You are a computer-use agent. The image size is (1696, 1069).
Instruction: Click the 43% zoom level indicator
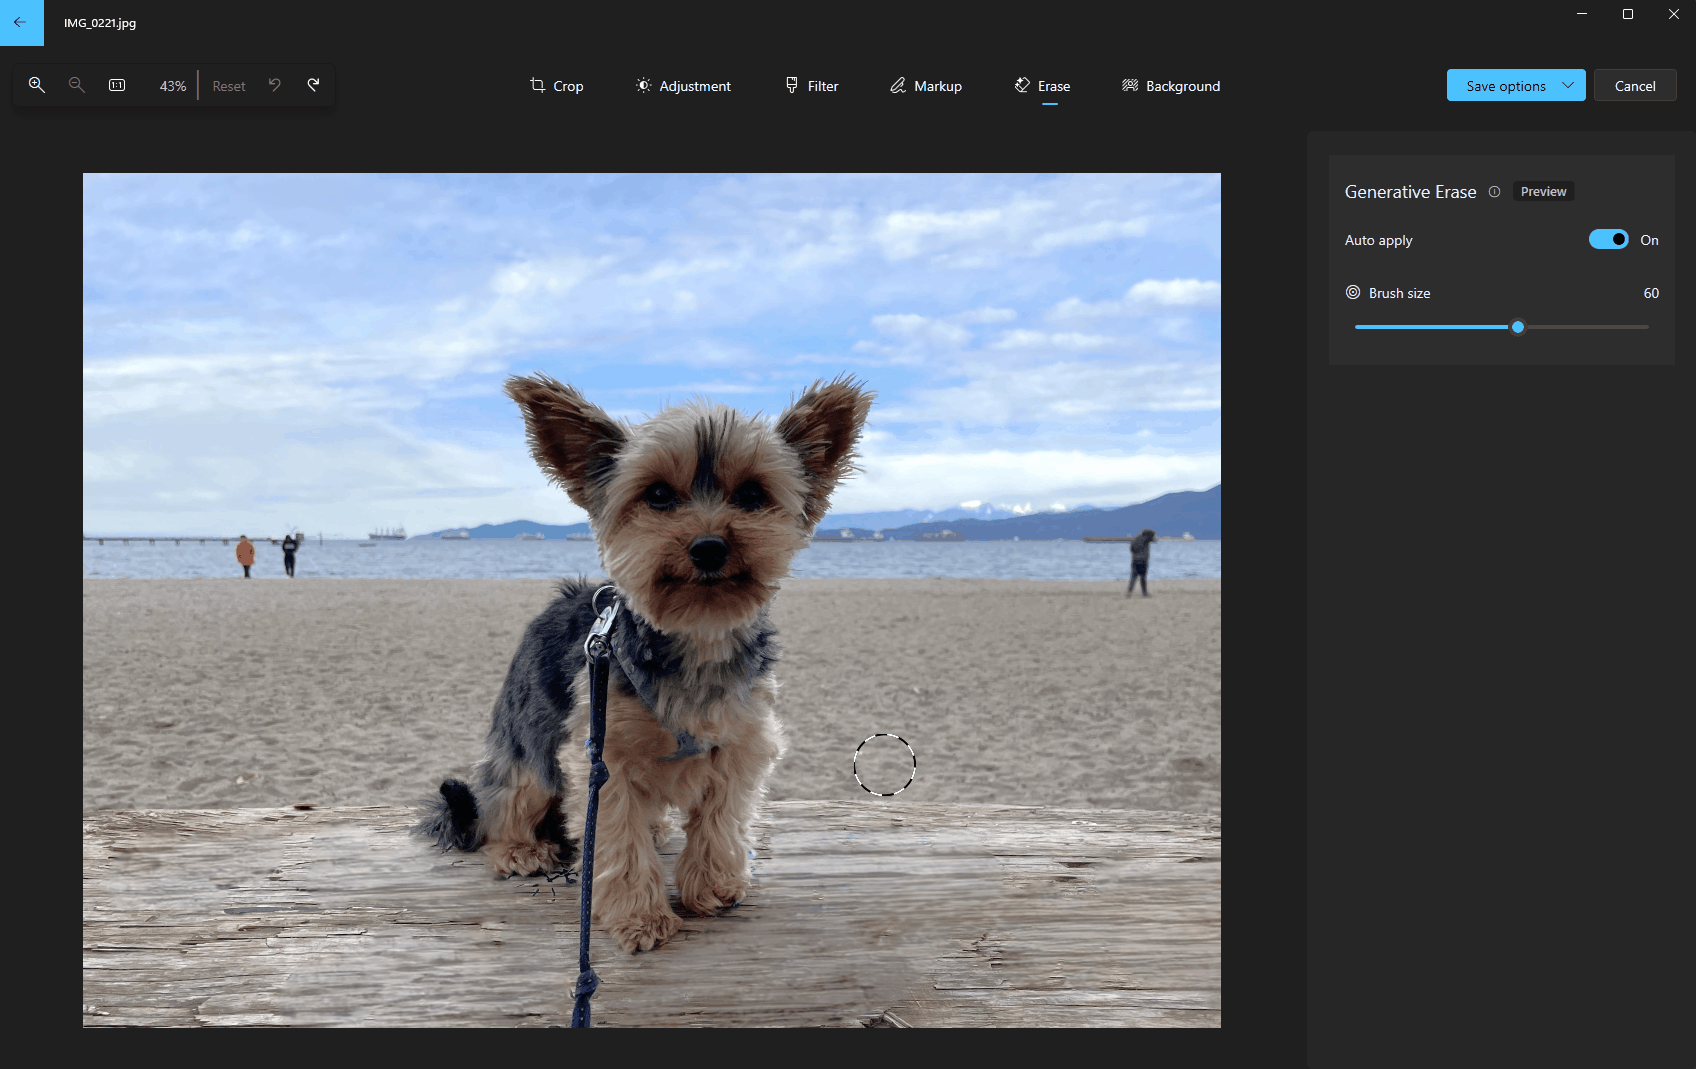[x=171, y=86]
